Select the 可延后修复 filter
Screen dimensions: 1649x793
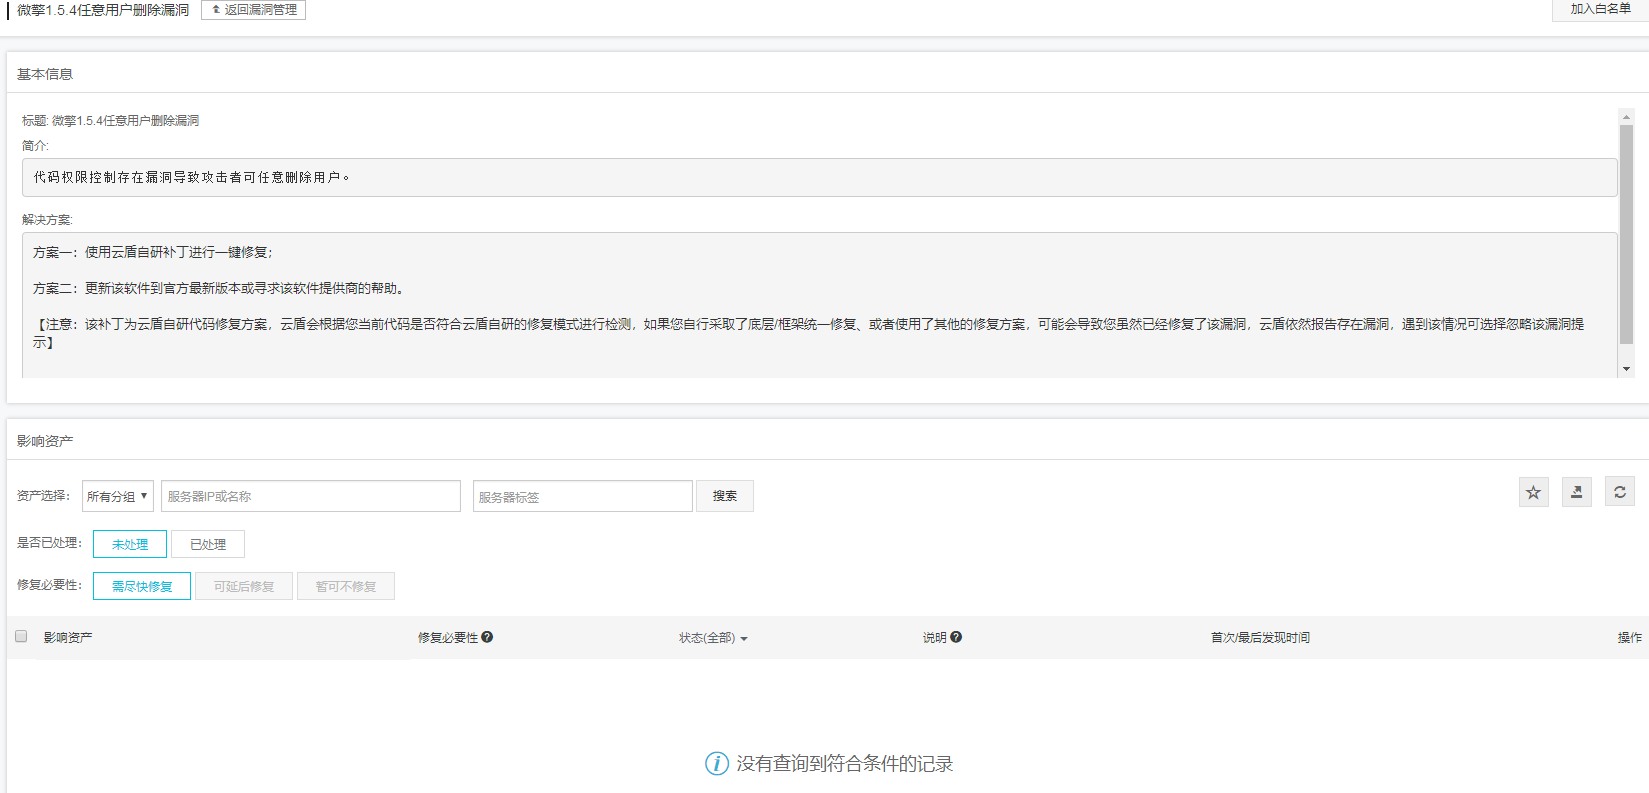[x=244, y=586]
